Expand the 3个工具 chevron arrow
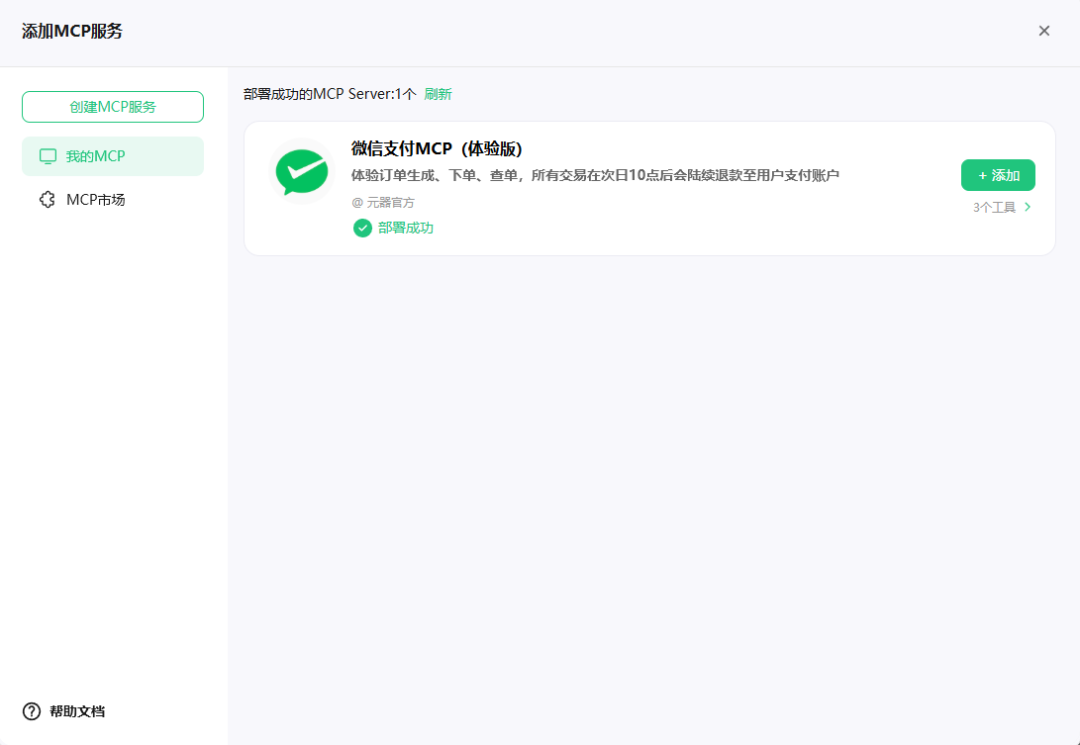The image size is (1080, 745). tap(1028, 207)
